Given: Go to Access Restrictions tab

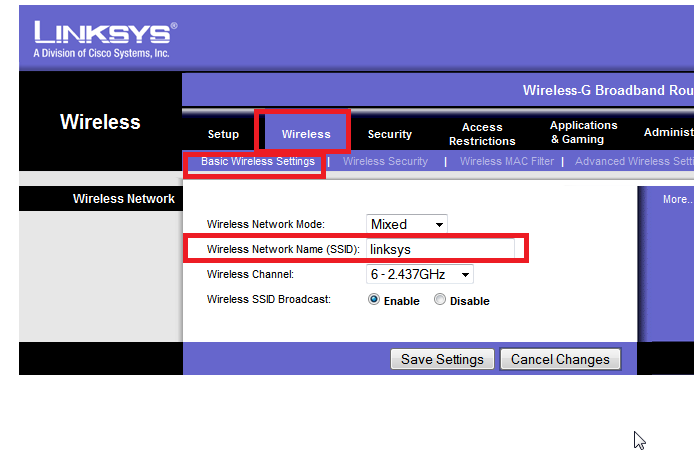Looking at the screenshot, I should [x=482, y=134].
